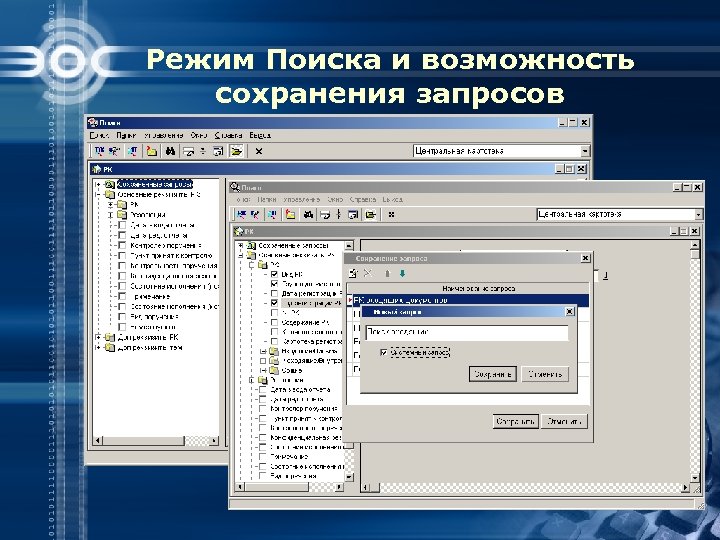Image resolution: width=720 pixels, height=540 pixels.
Task: Click the Резолюция folder icon in the back window tree
Action: coord(122,214)
